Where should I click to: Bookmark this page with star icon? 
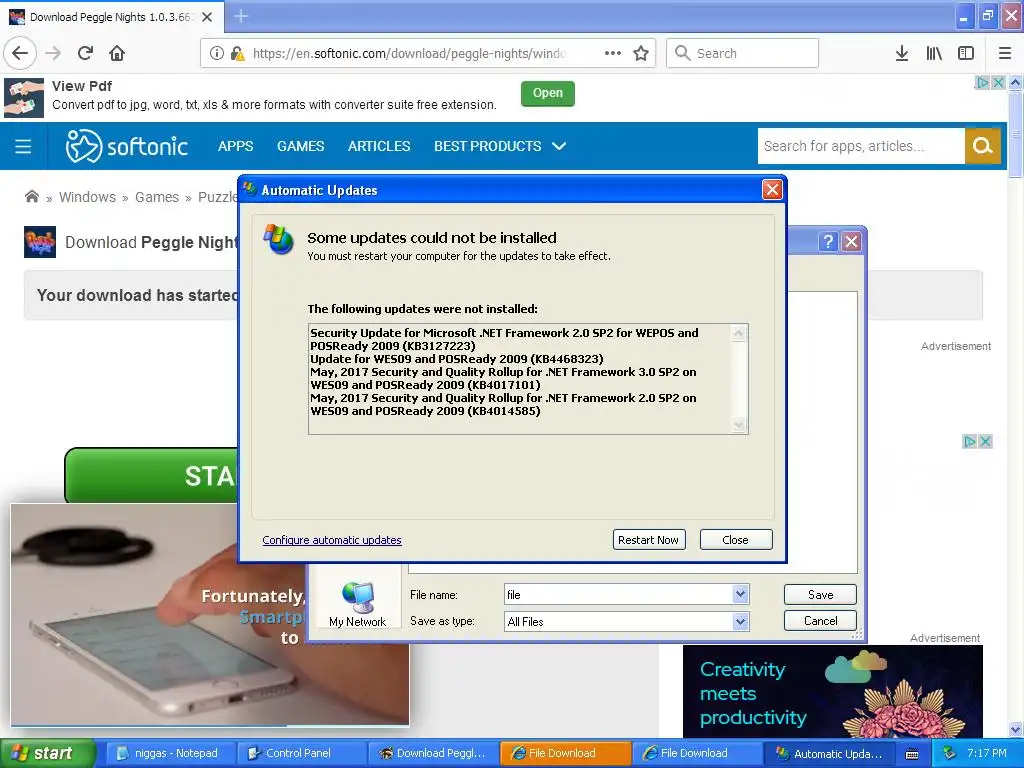tap(641, 54)
